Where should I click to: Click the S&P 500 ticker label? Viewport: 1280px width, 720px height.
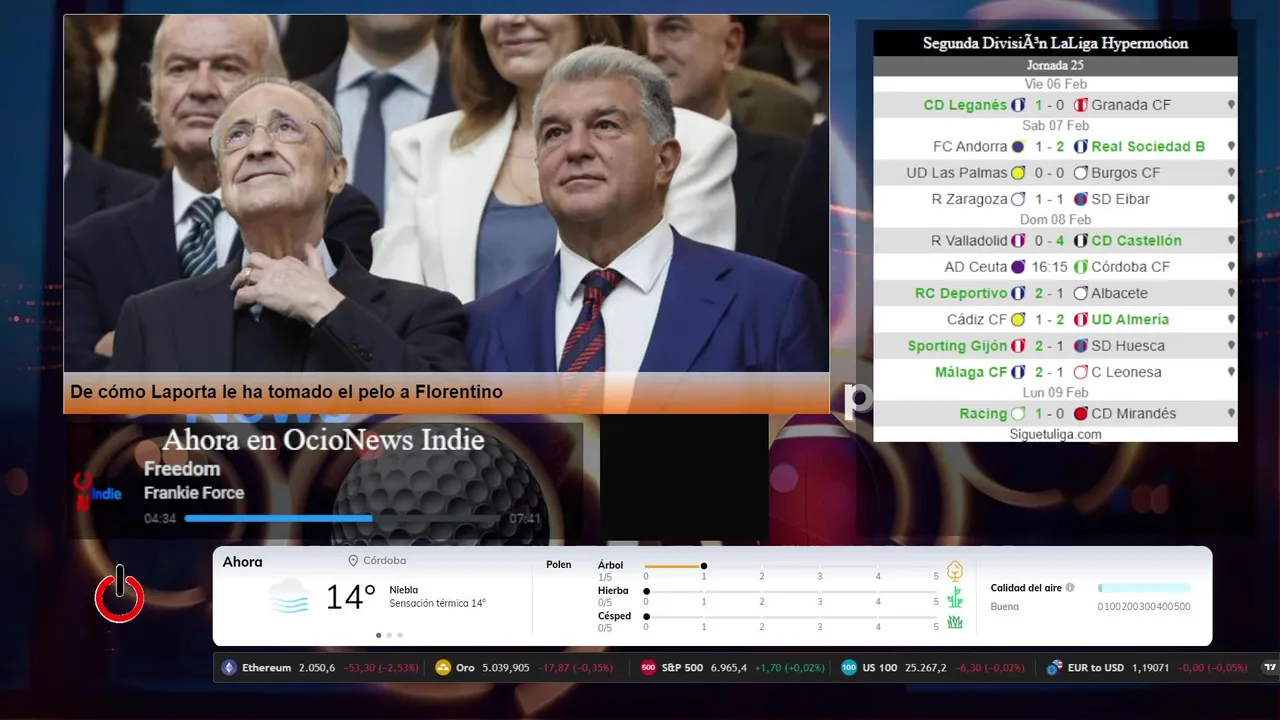682,668
